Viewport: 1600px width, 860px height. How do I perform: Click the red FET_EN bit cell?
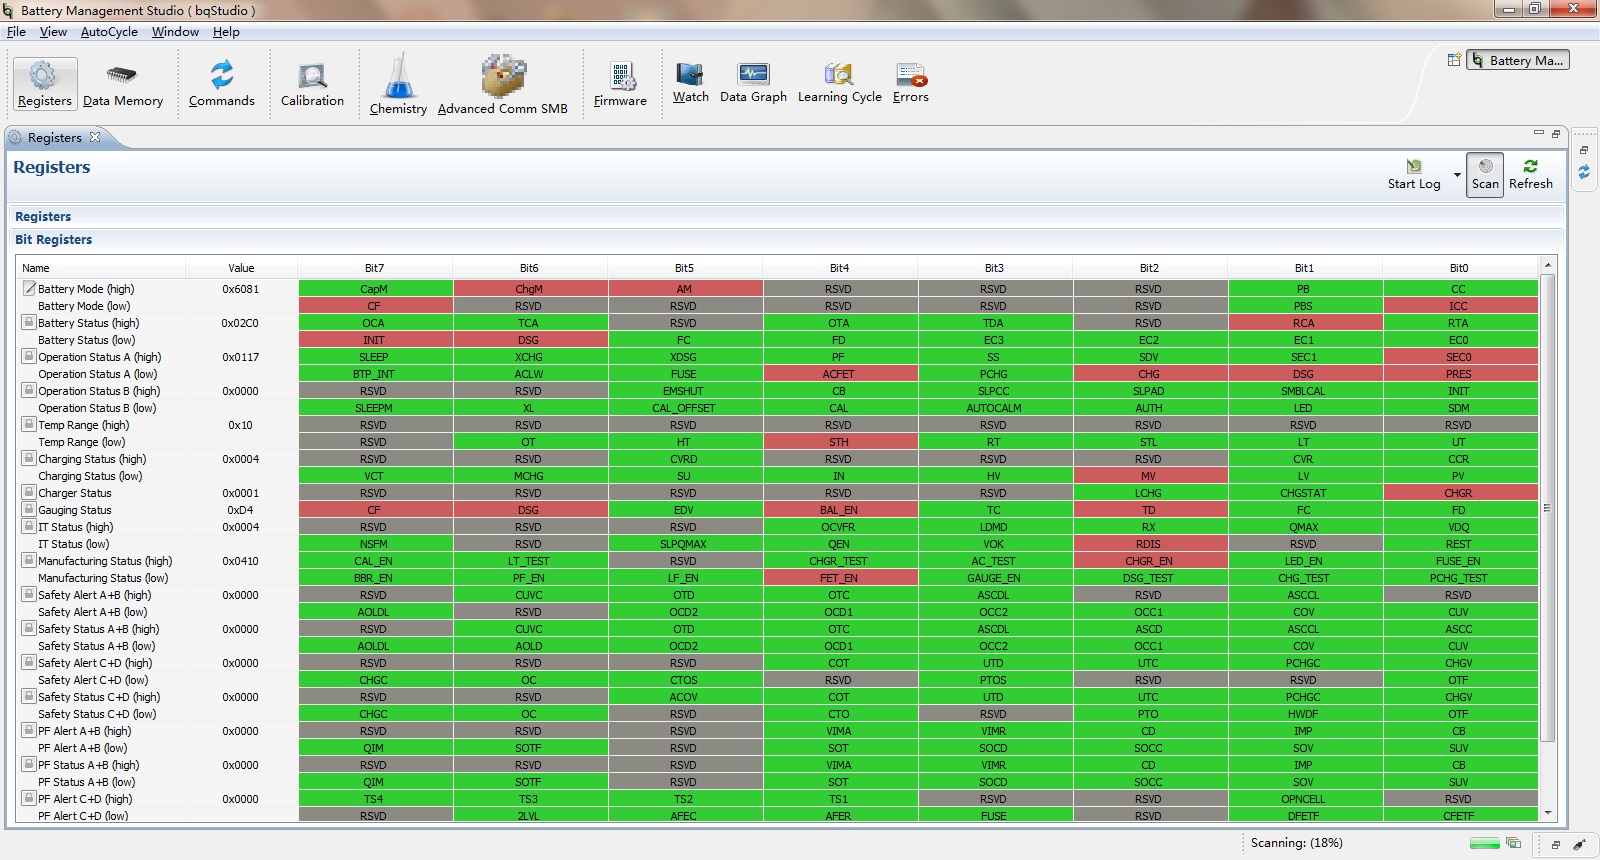(840, 578)
